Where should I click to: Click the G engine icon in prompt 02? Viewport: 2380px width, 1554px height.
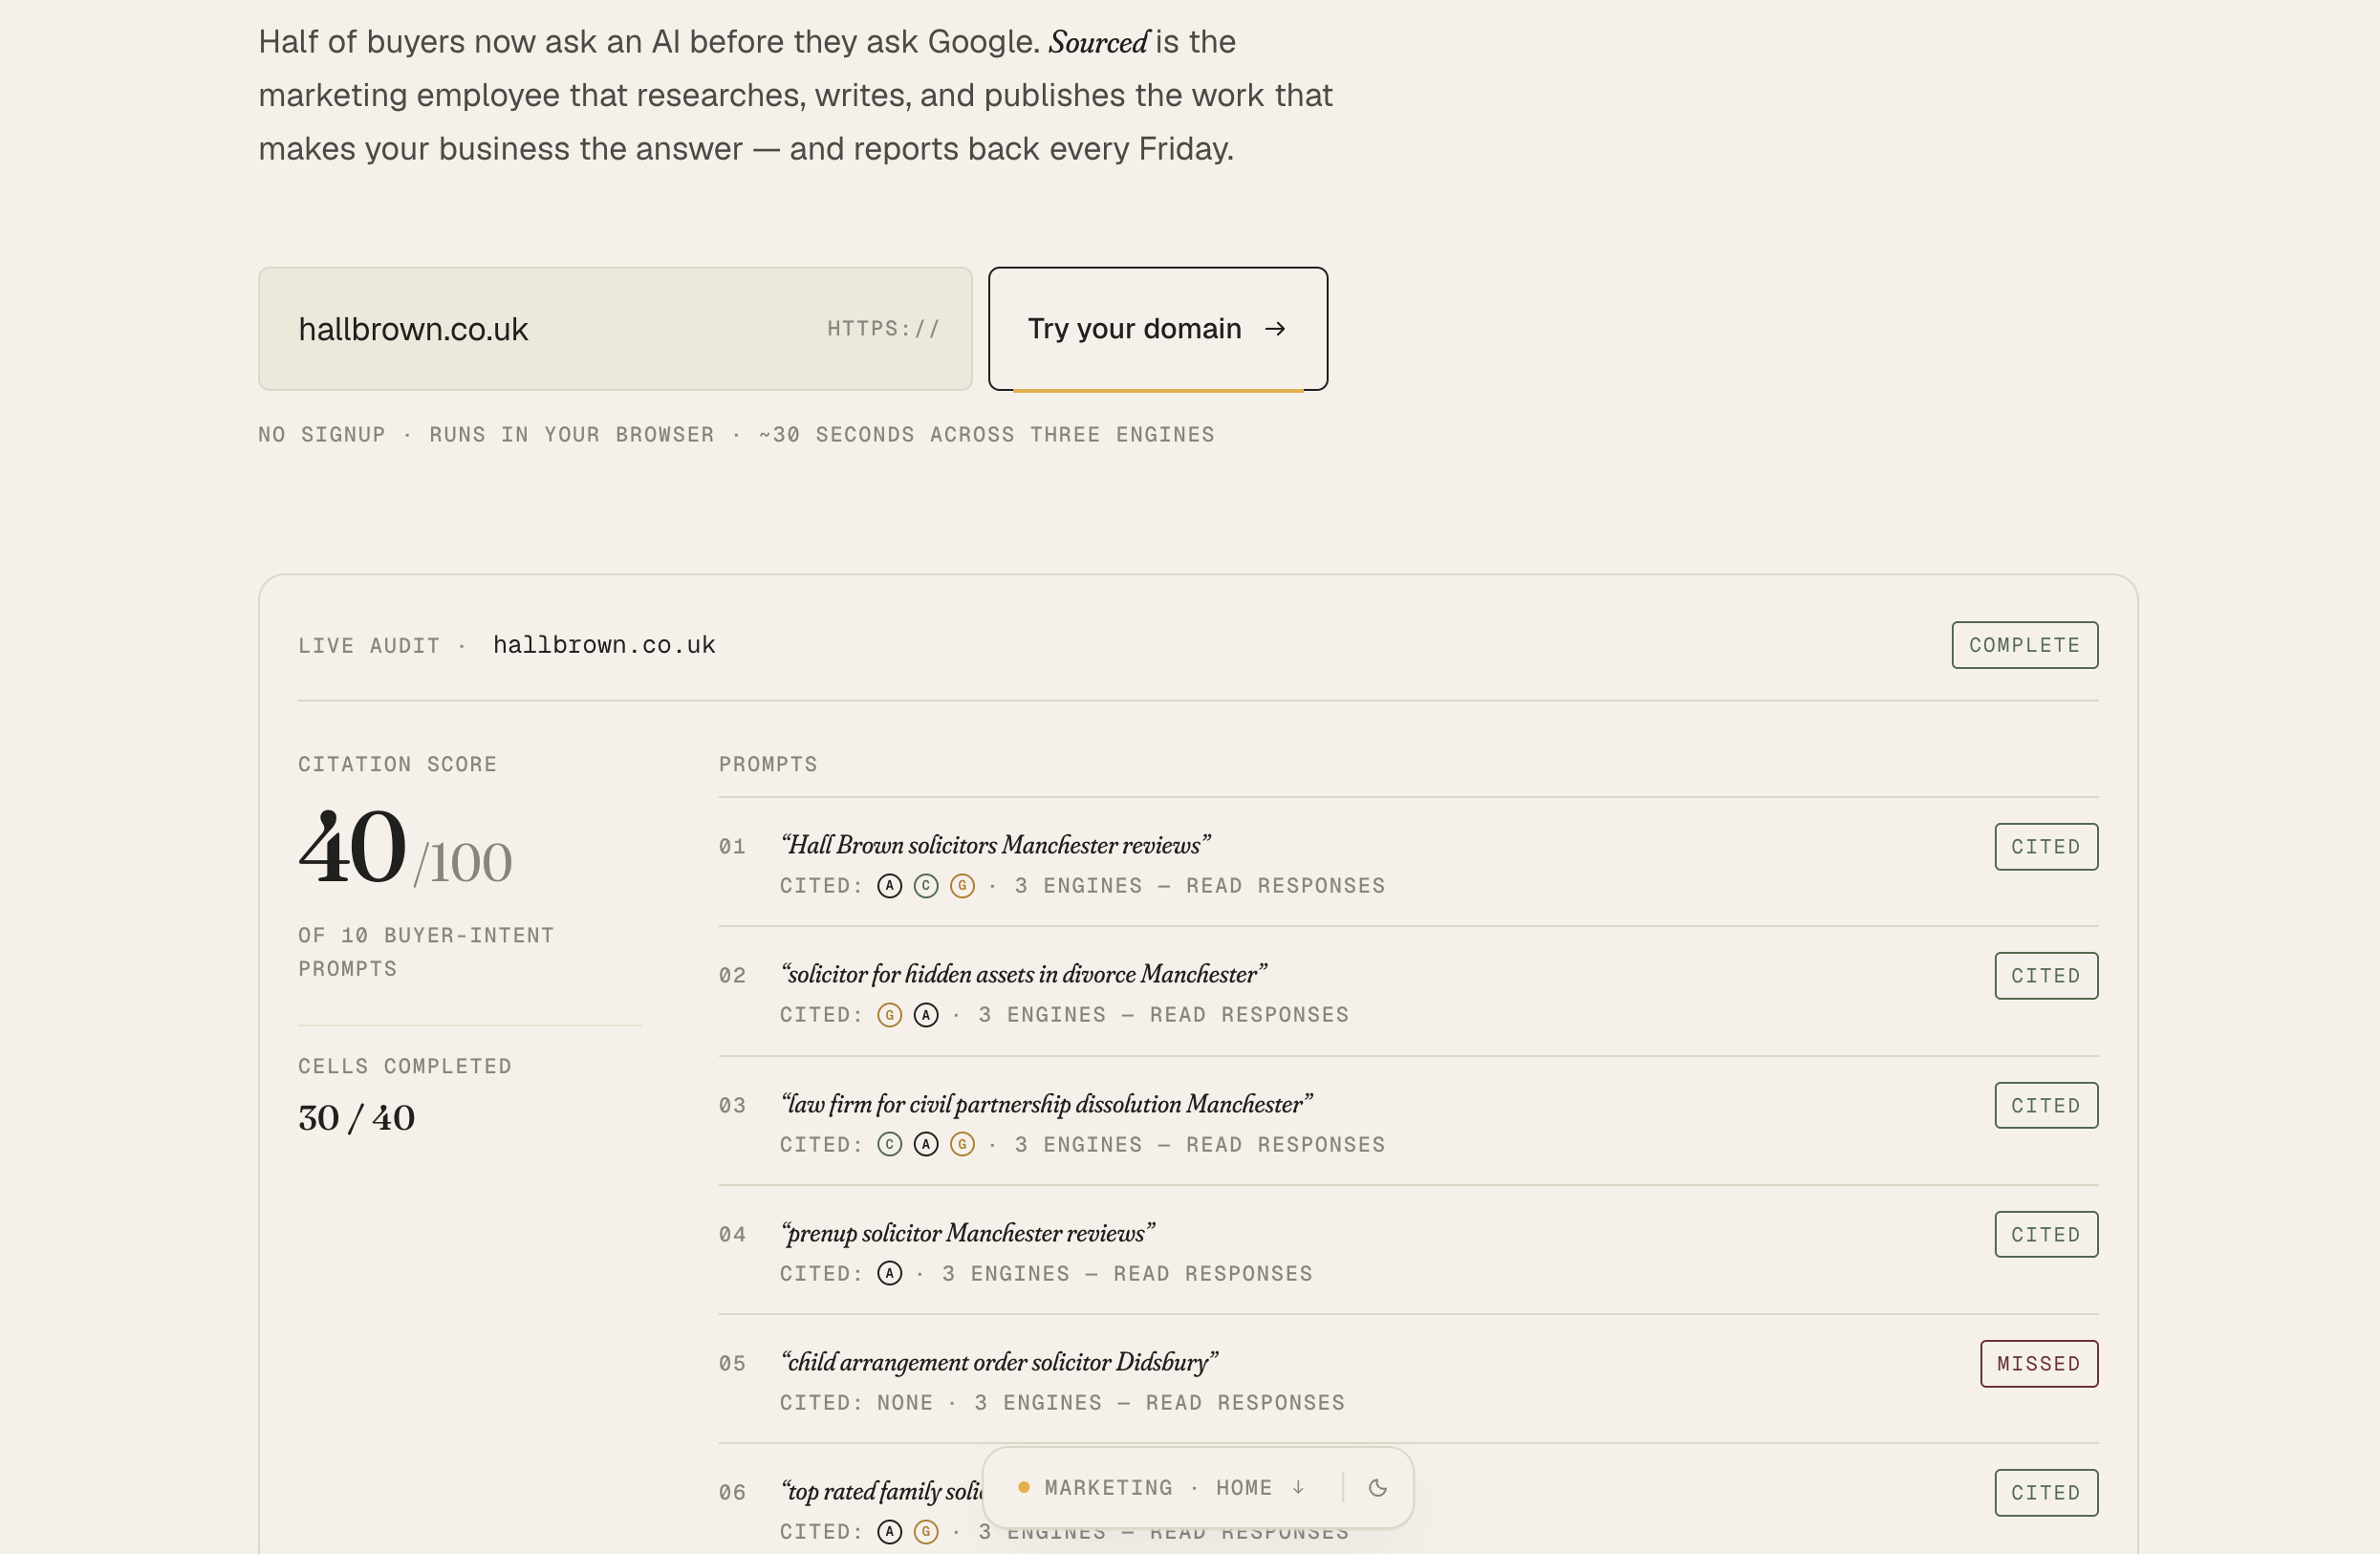pyautogui.click(x=889, y=1015)
